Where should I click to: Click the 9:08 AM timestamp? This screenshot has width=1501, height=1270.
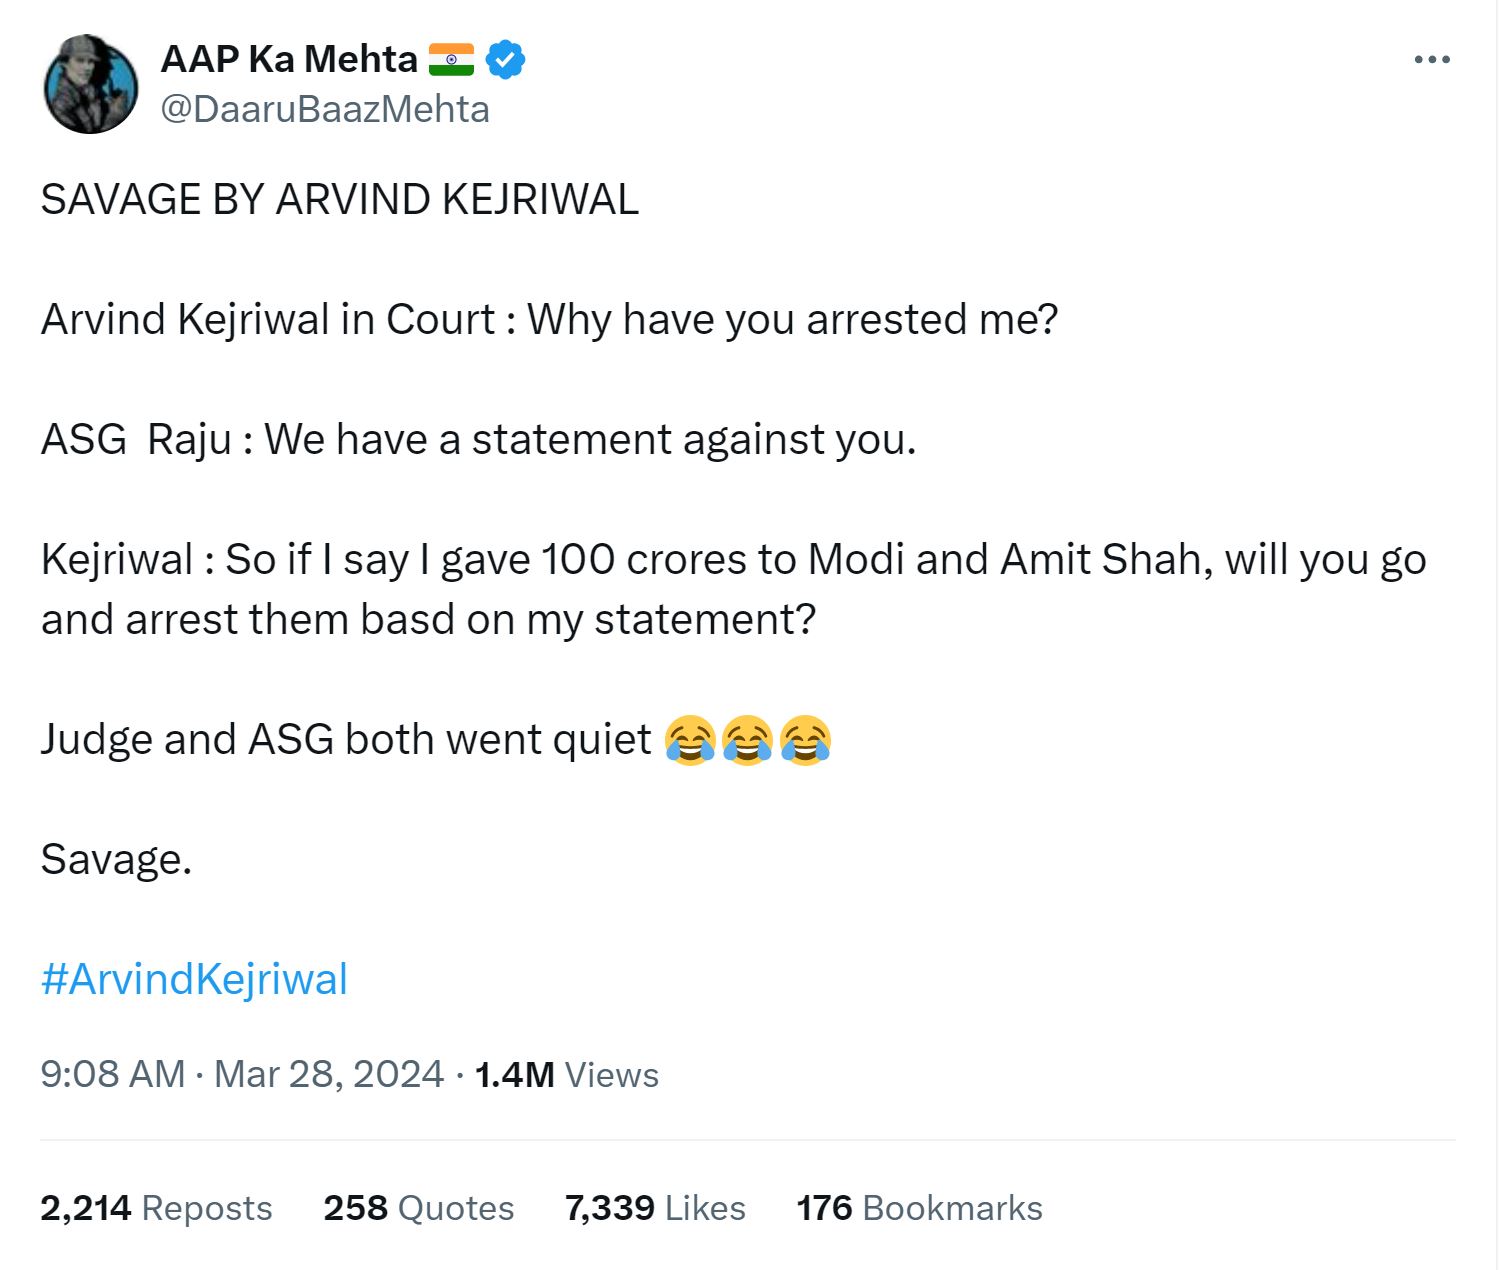113,1074
